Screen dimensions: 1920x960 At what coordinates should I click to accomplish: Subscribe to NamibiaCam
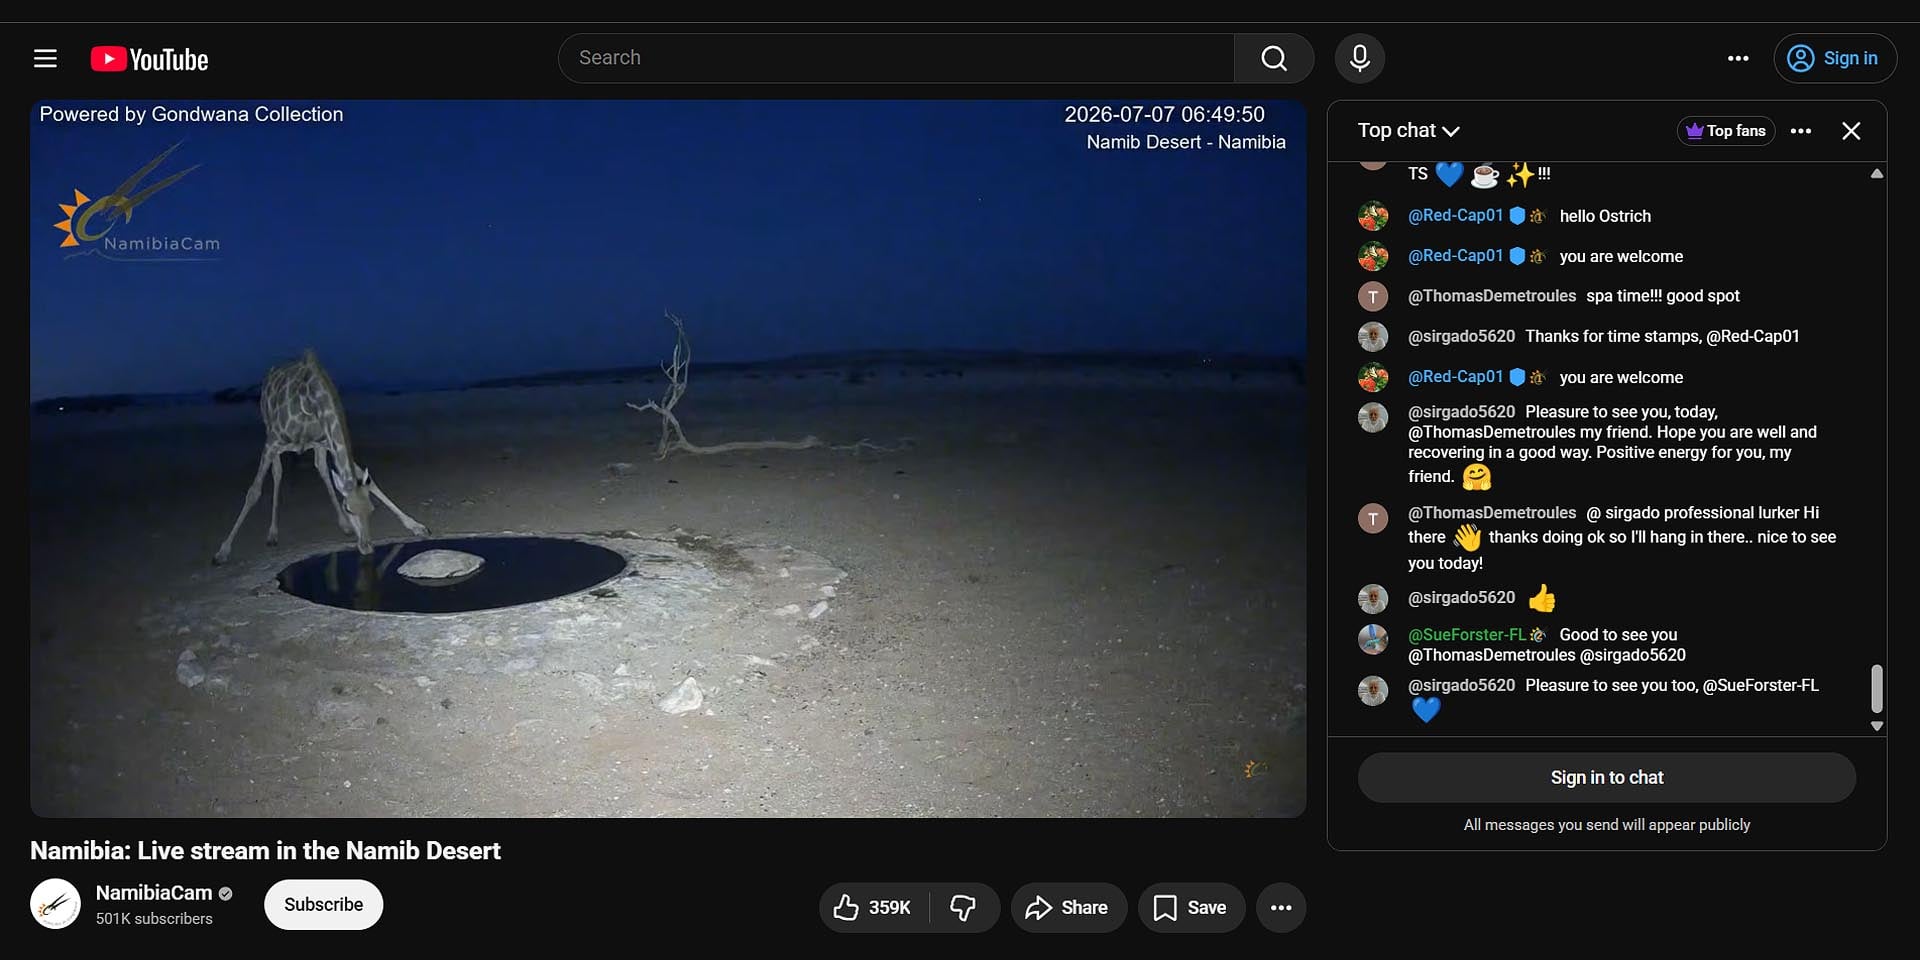pyautogui.click(x=323, y=904)
